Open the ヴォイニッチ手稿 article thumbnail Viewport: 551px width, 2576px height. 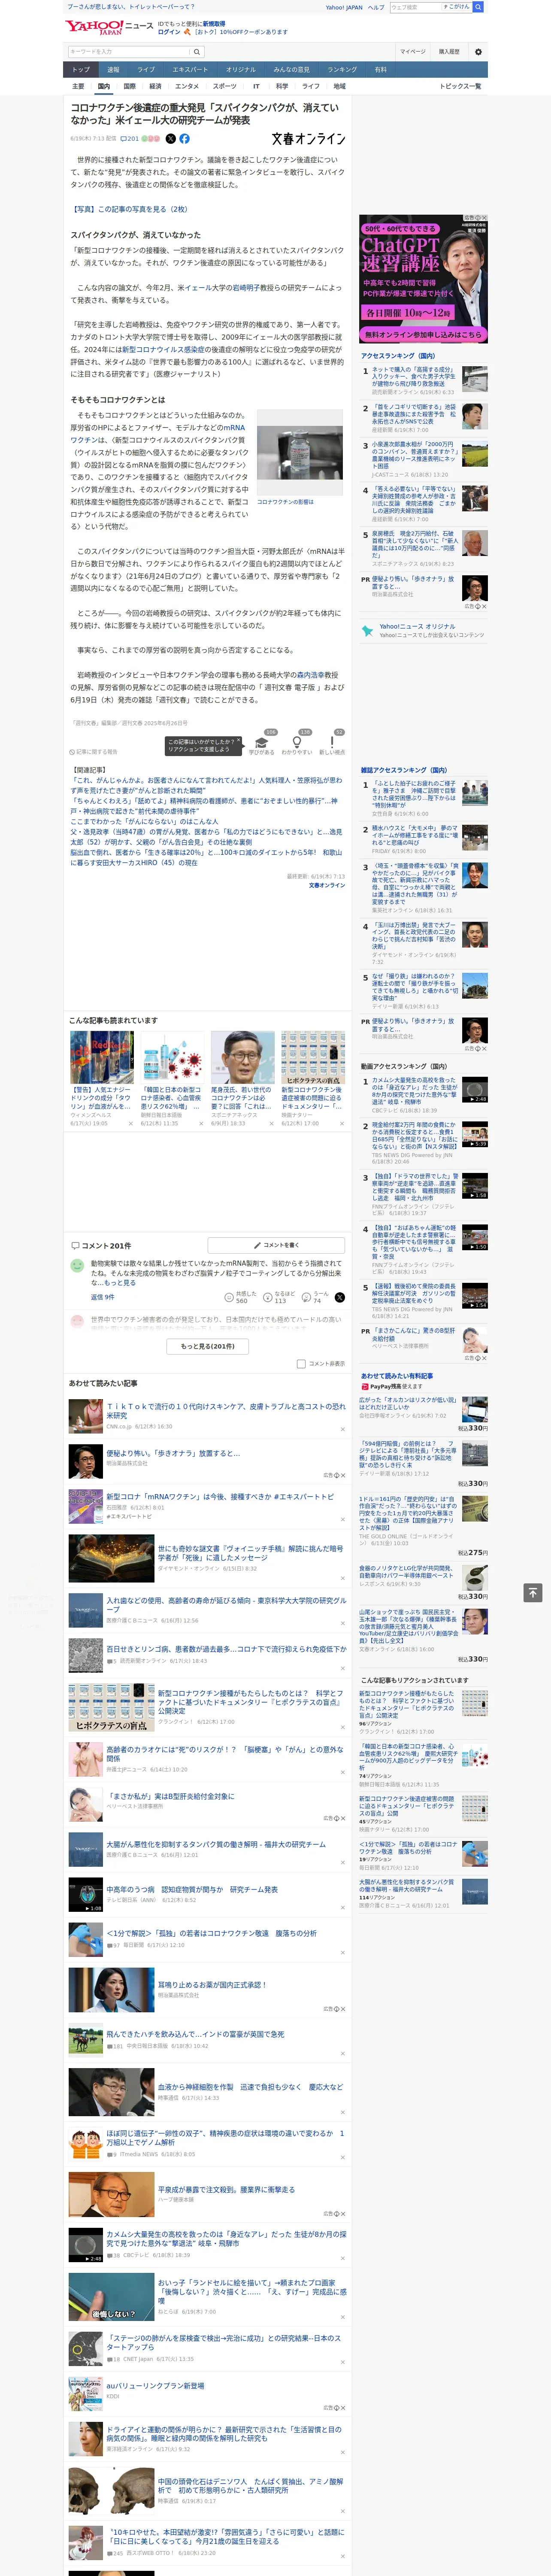111,1558
